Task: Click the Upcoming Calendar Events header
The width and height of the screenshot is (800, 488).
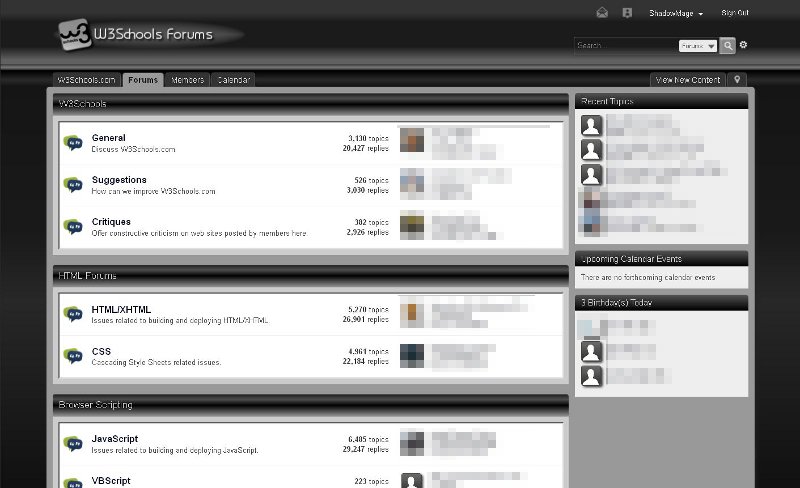Action: pyautogui.click(x=661, y=259)
